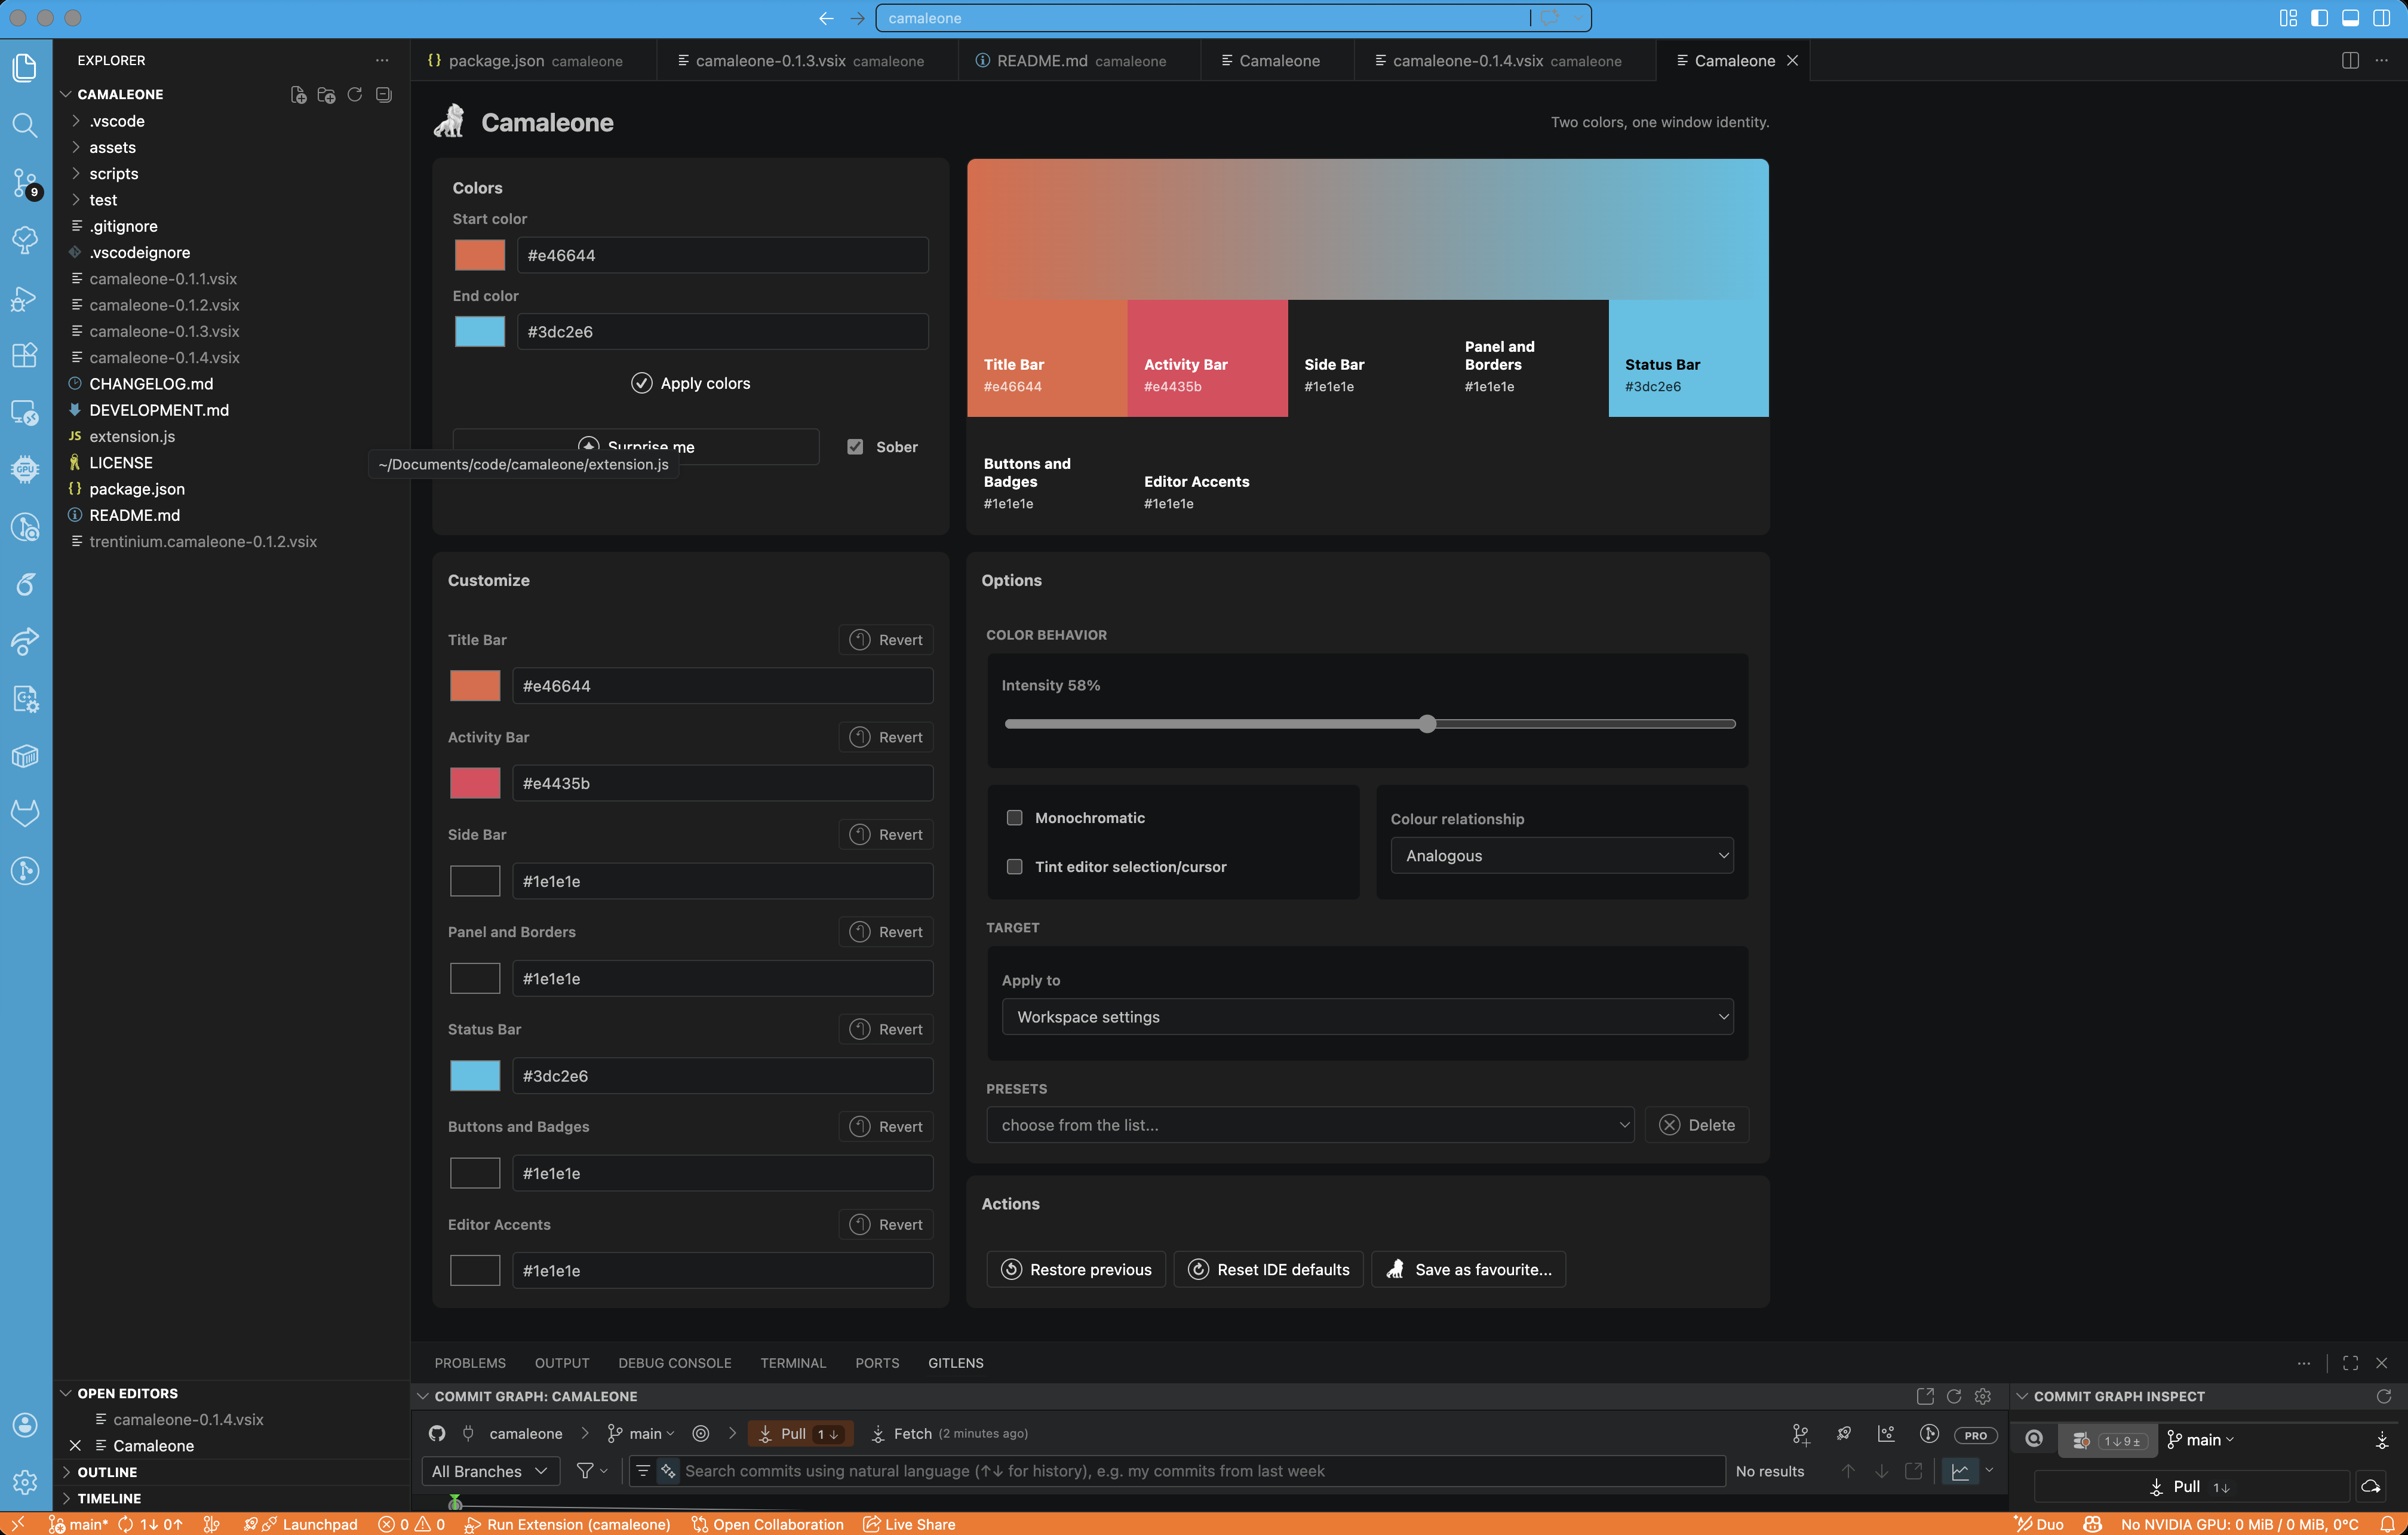Open the Run and Debug view

(25, 298)
